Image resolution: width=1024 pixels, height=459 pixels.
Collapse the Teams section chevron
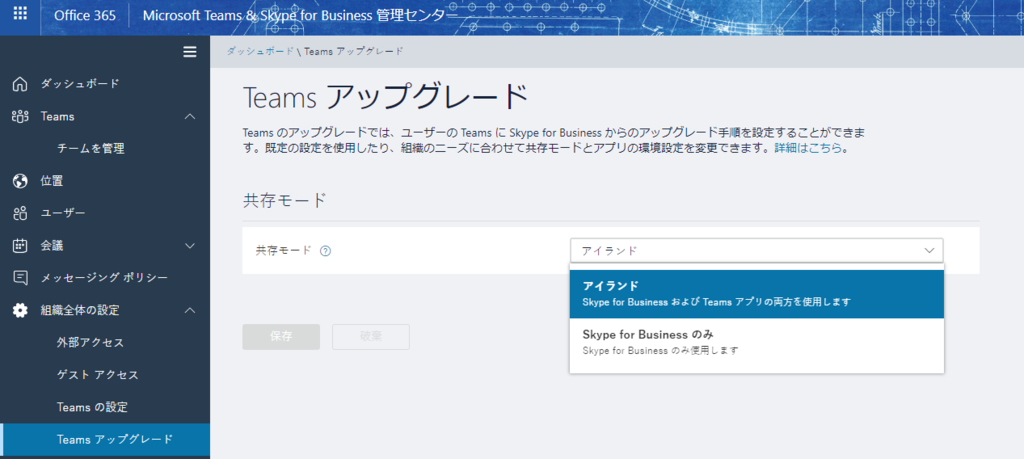(190, 116)
